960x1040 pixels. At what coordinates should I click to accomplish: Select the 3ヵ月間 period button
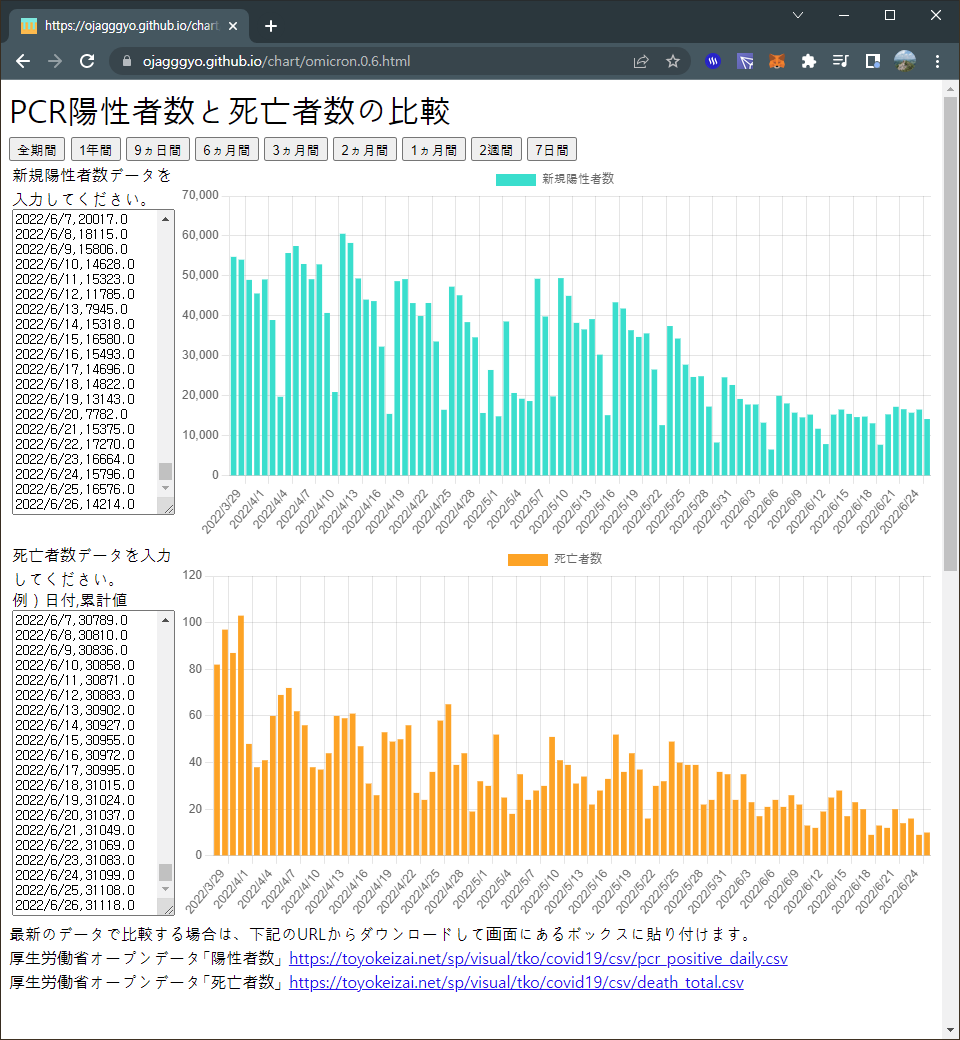point(296,150)
